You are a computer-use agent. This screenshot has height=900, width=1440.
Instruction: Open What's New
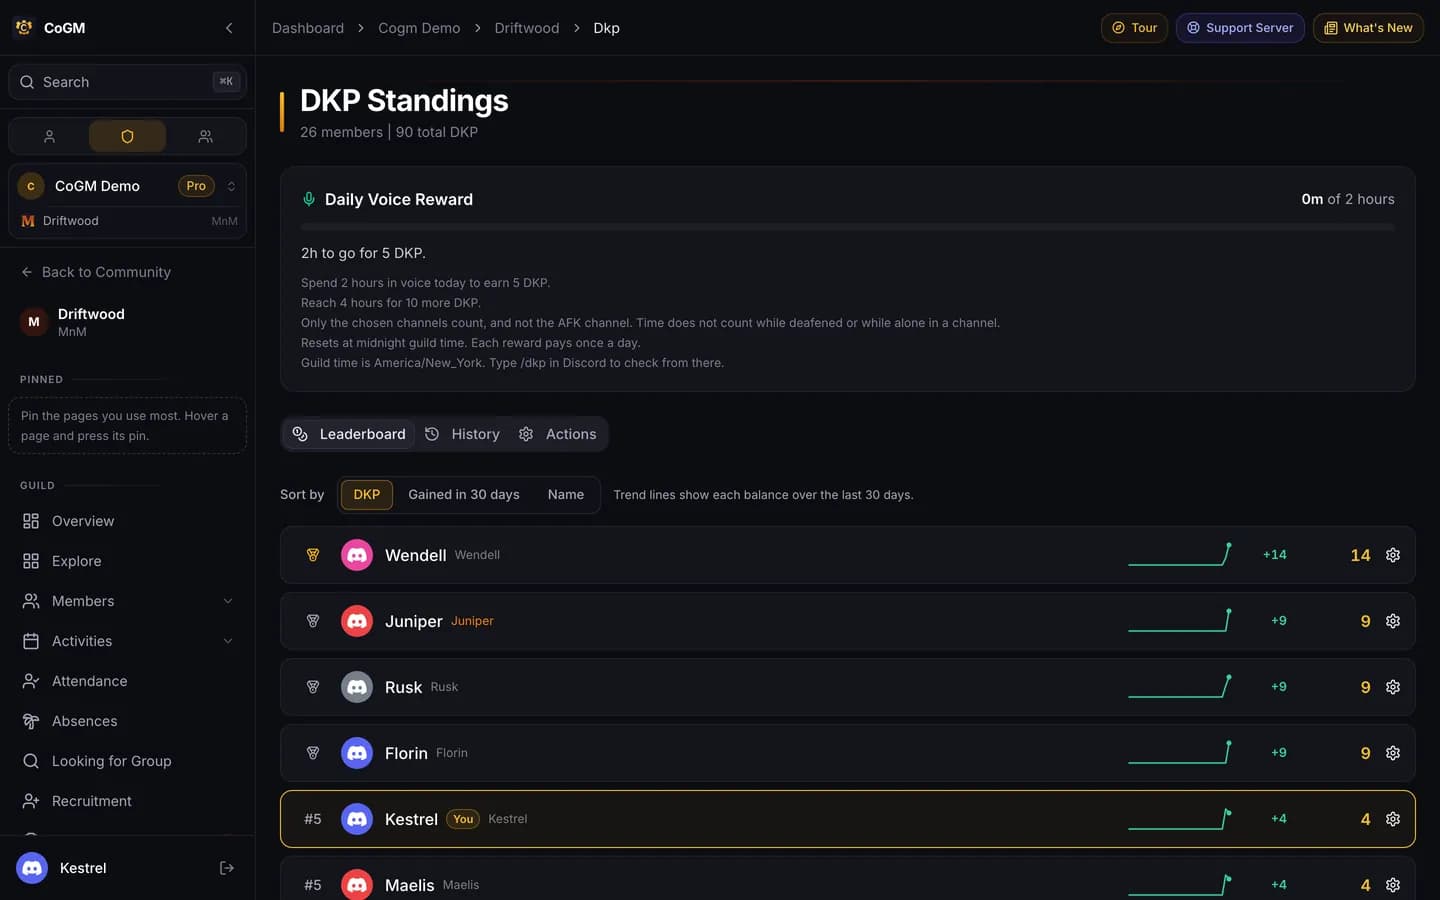tap(1368, 28)
